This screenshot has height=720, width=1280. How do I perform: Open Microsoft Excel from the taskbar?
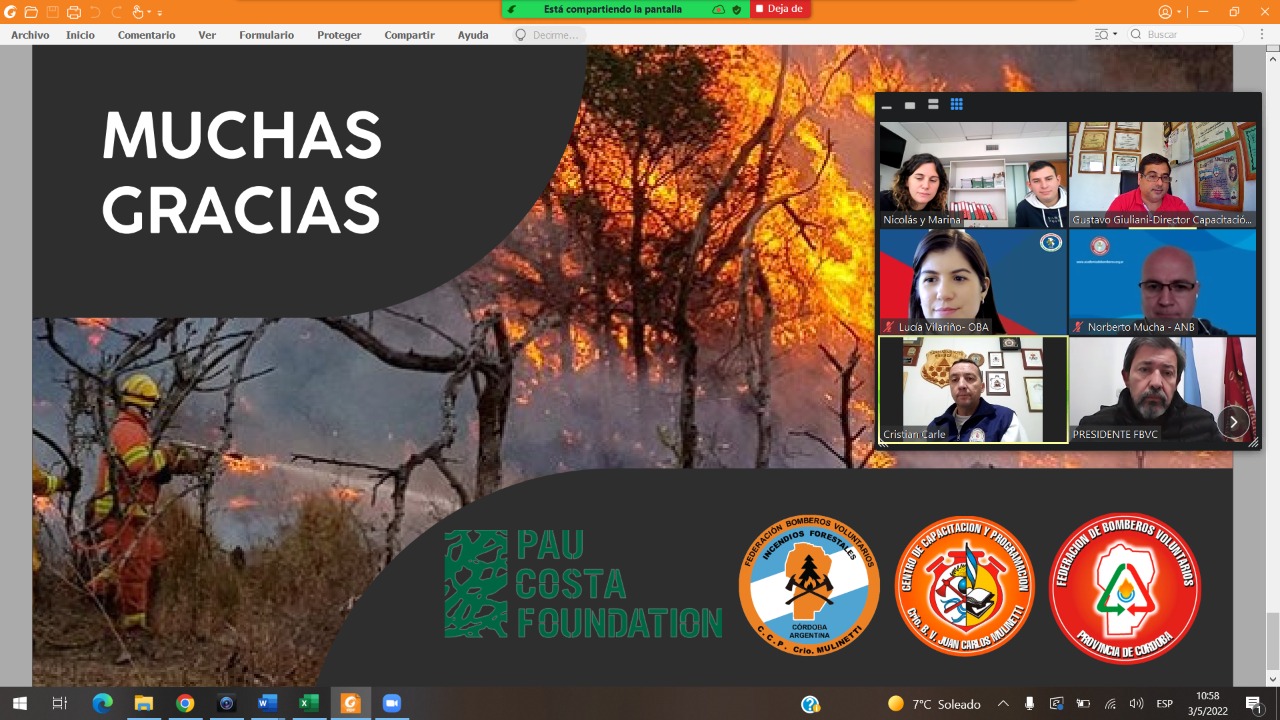point(308,704)
